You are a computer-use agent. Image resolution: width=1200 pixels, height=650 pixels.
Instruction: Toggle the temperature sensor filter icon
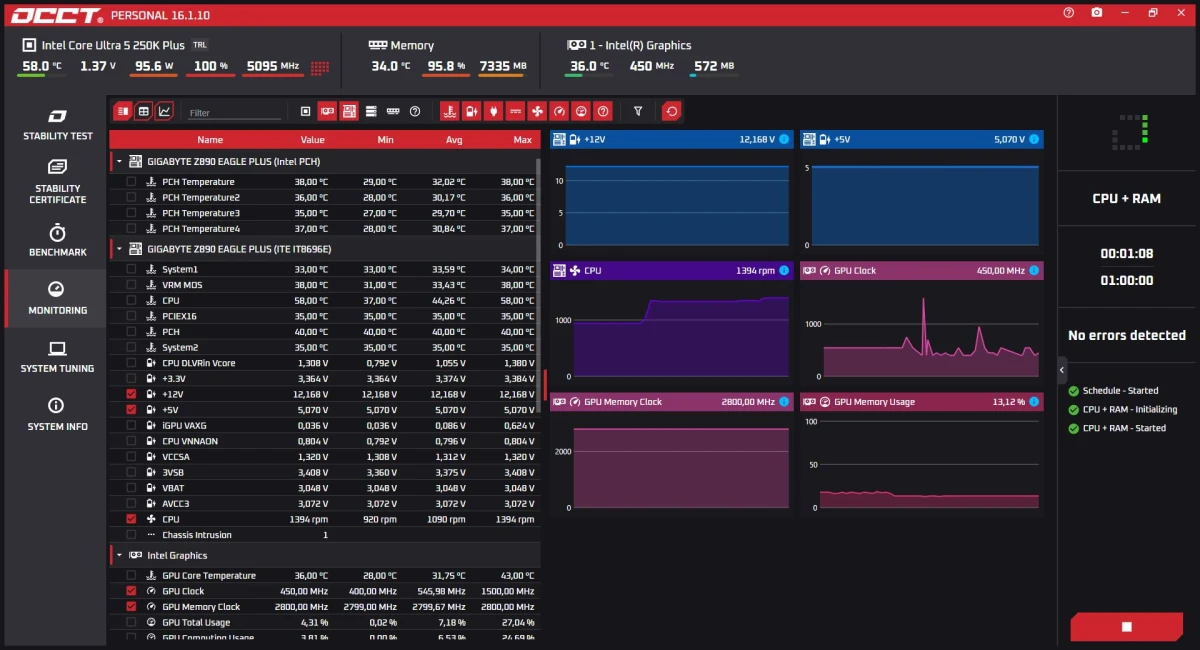pyautogui.click(x=450, y=111)
